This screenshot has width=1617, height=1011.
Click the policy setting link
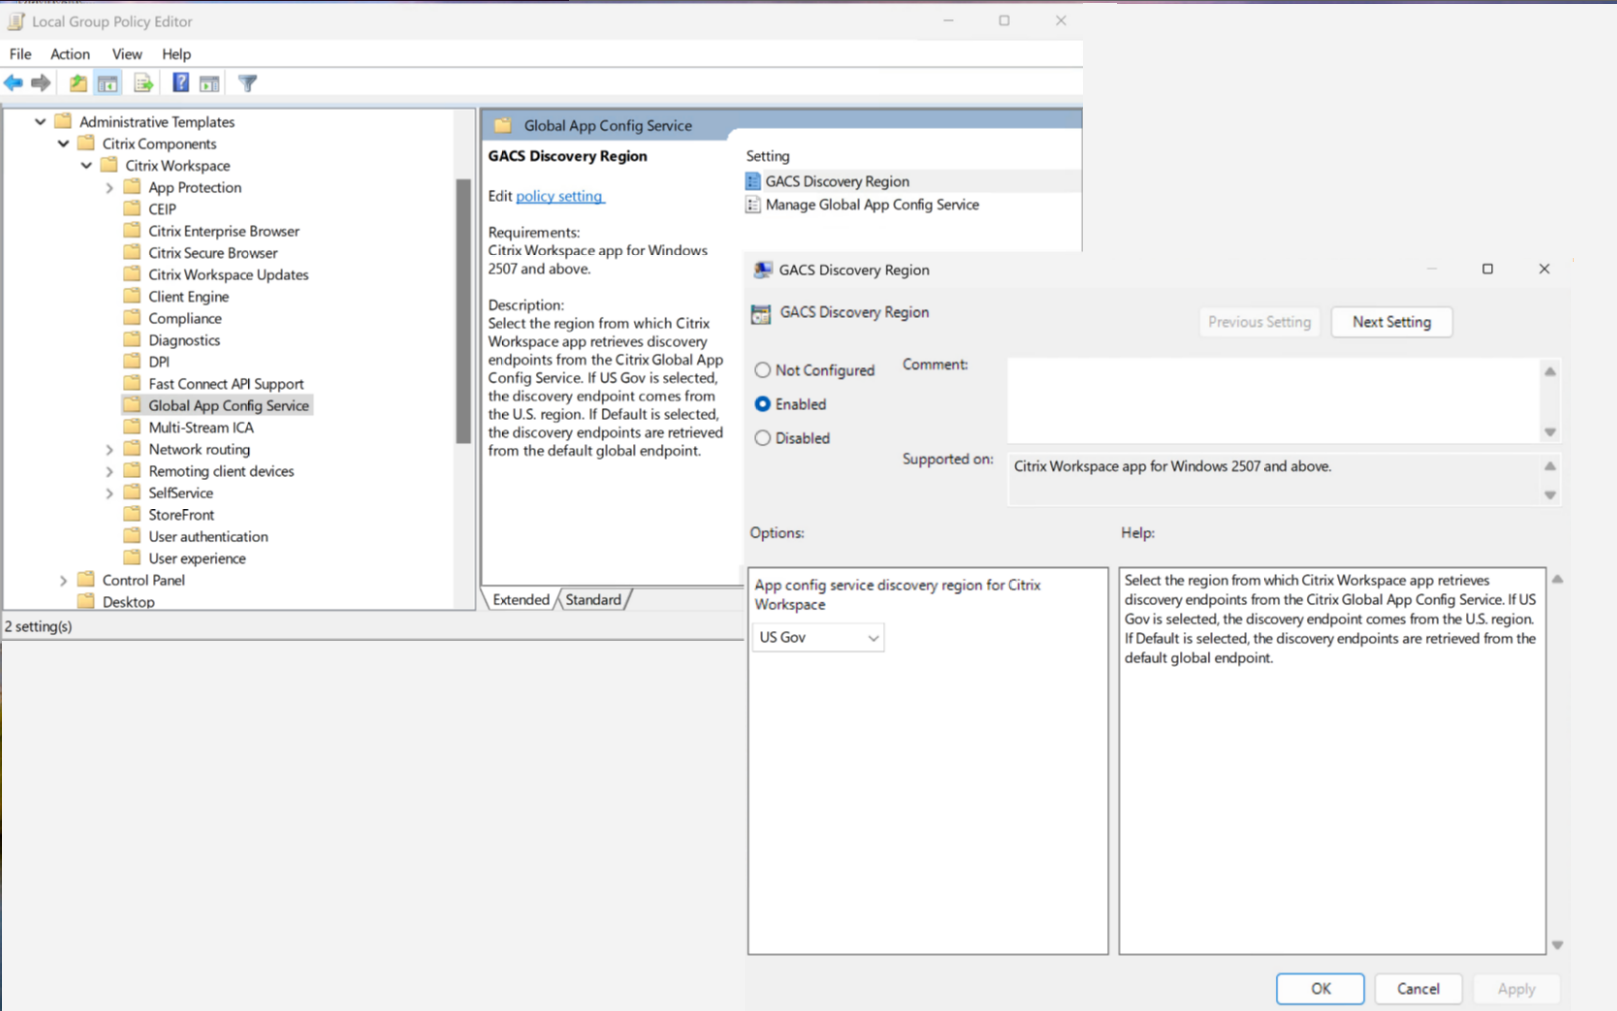559,196
